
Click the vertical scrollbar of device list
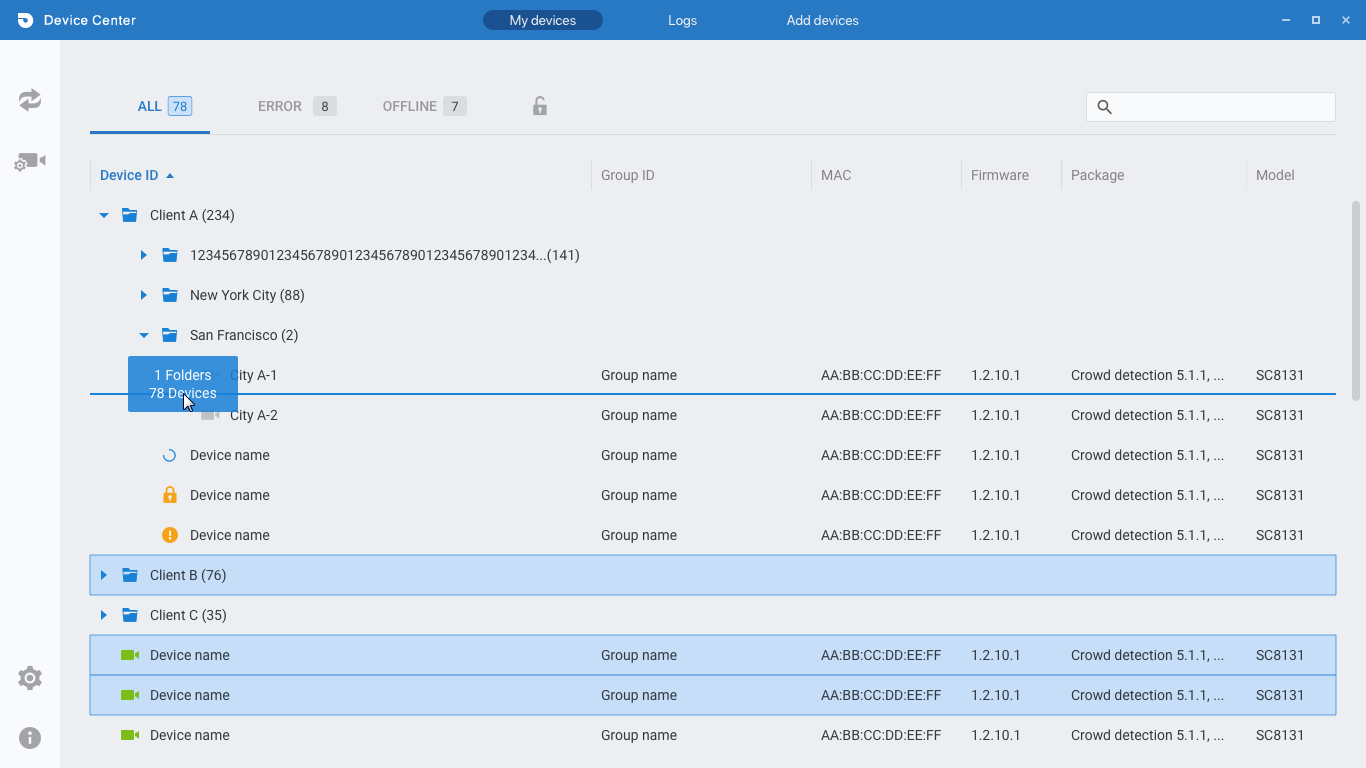pyautogui.click(x=1356, y=300)
